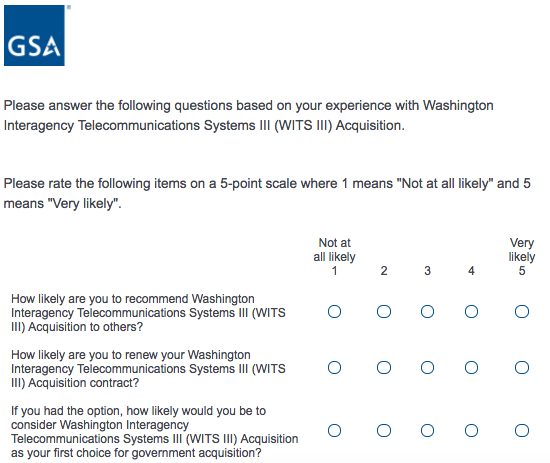
Task: Choose 4 for first choice acquisition question
Action: coord(471,430)
